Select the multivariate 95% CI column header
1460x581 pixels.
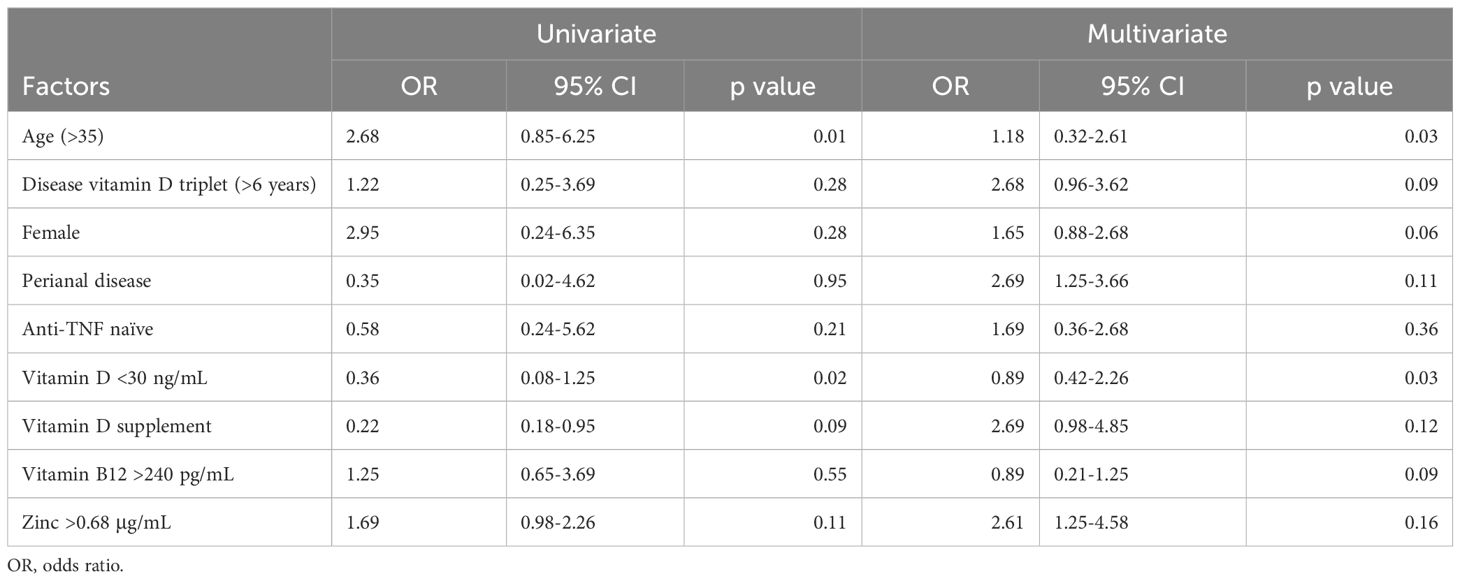pyautogui.click(x=1142, y=86)
